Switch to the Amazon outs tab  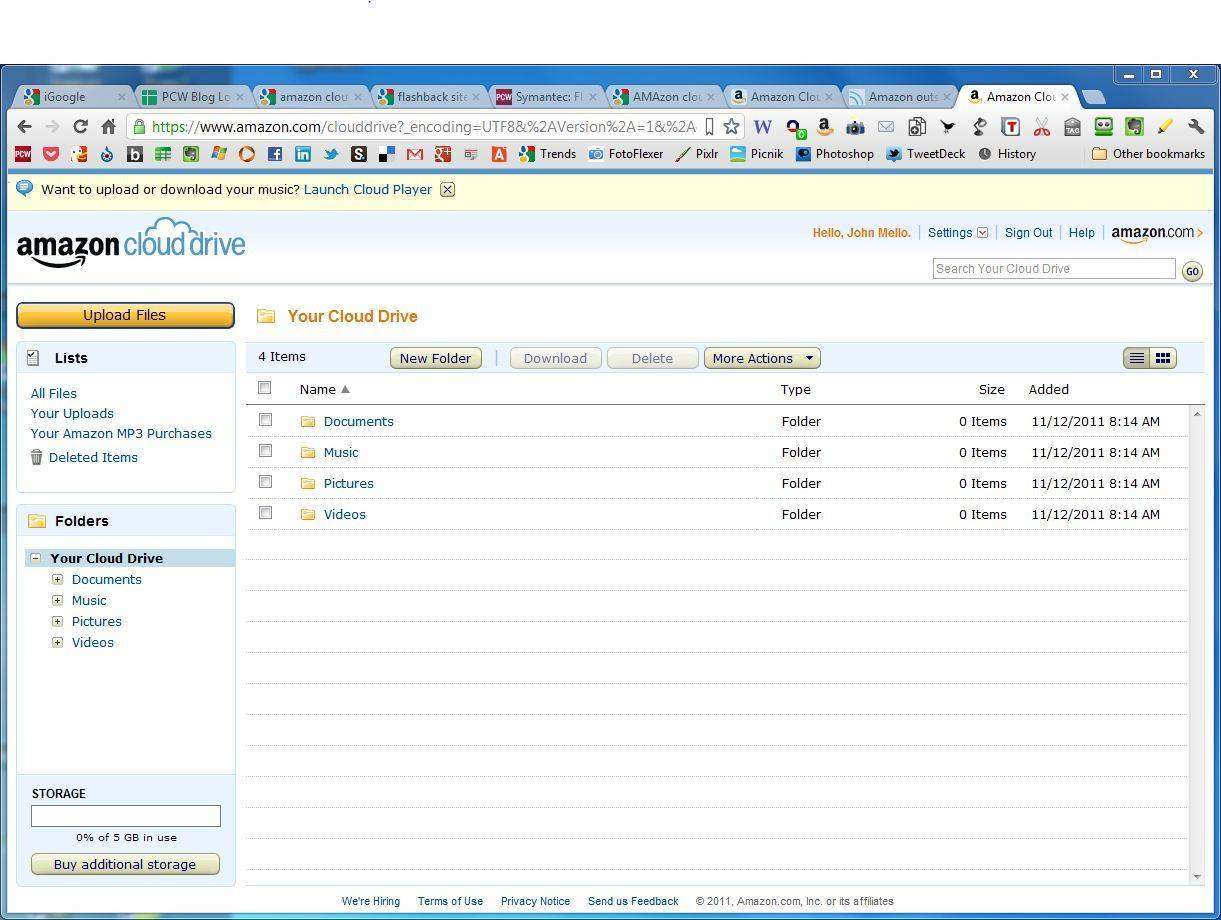click(x=901, y=97)
